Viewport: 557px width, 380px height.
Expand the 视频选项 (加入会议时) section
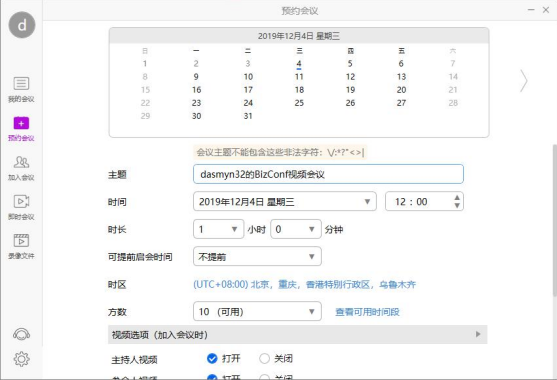[297, 335]
